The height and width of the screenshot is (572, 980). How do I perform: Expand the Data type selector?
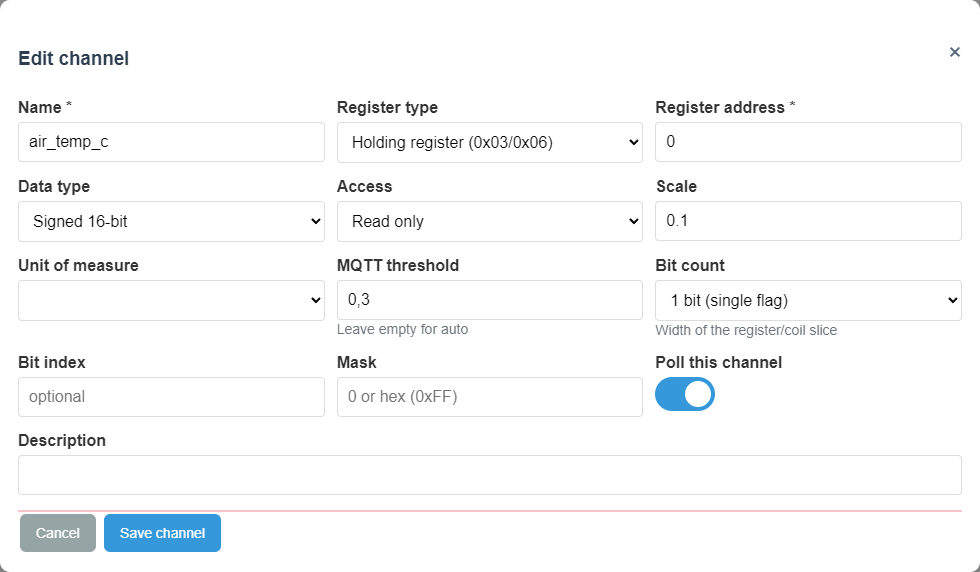171,221
